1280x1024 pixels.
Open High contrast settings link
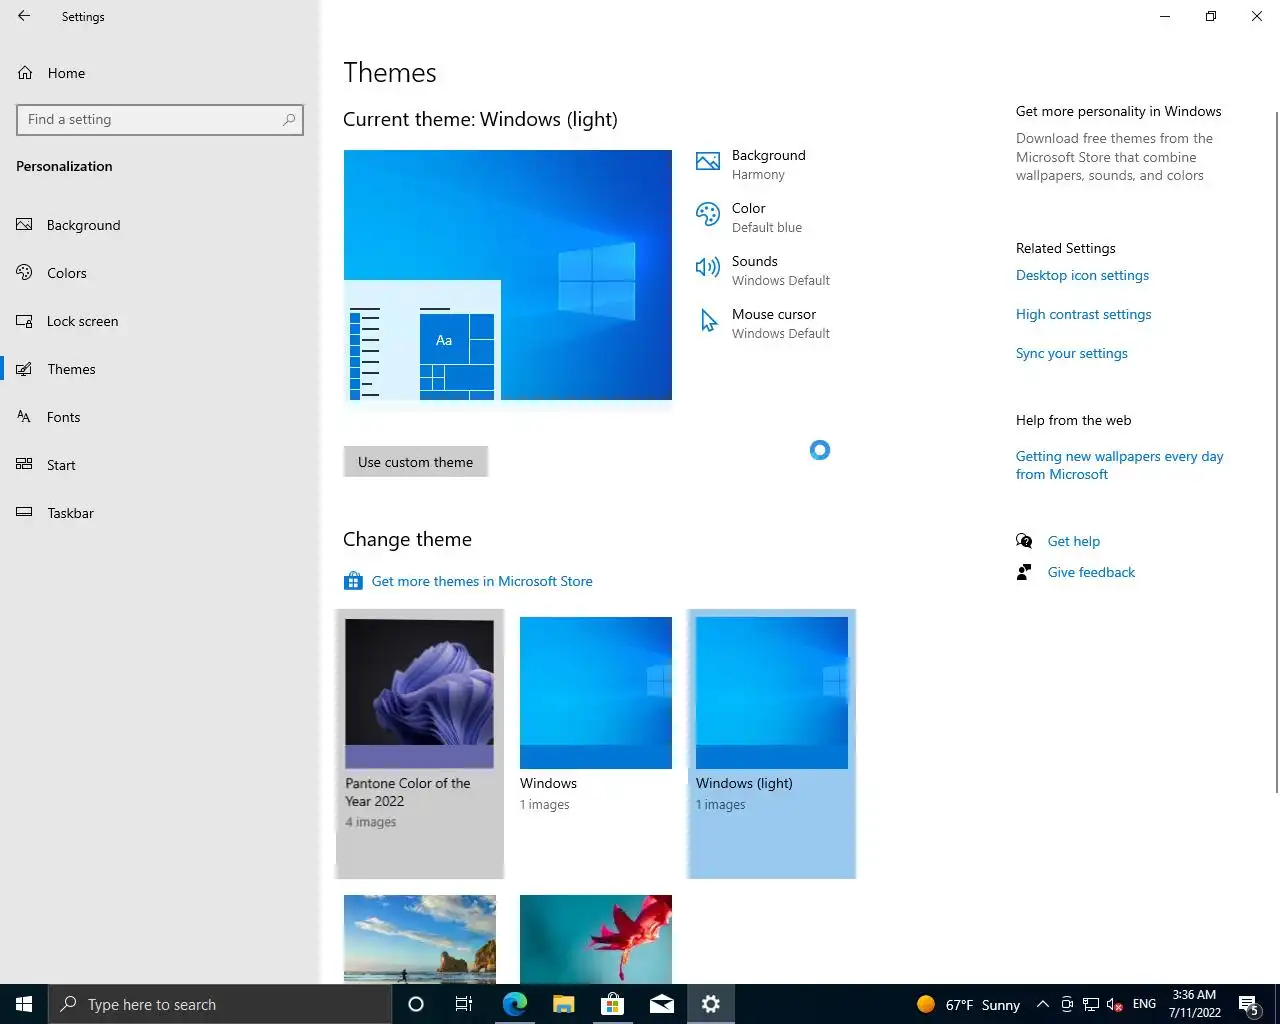[x=1083, y=314]
